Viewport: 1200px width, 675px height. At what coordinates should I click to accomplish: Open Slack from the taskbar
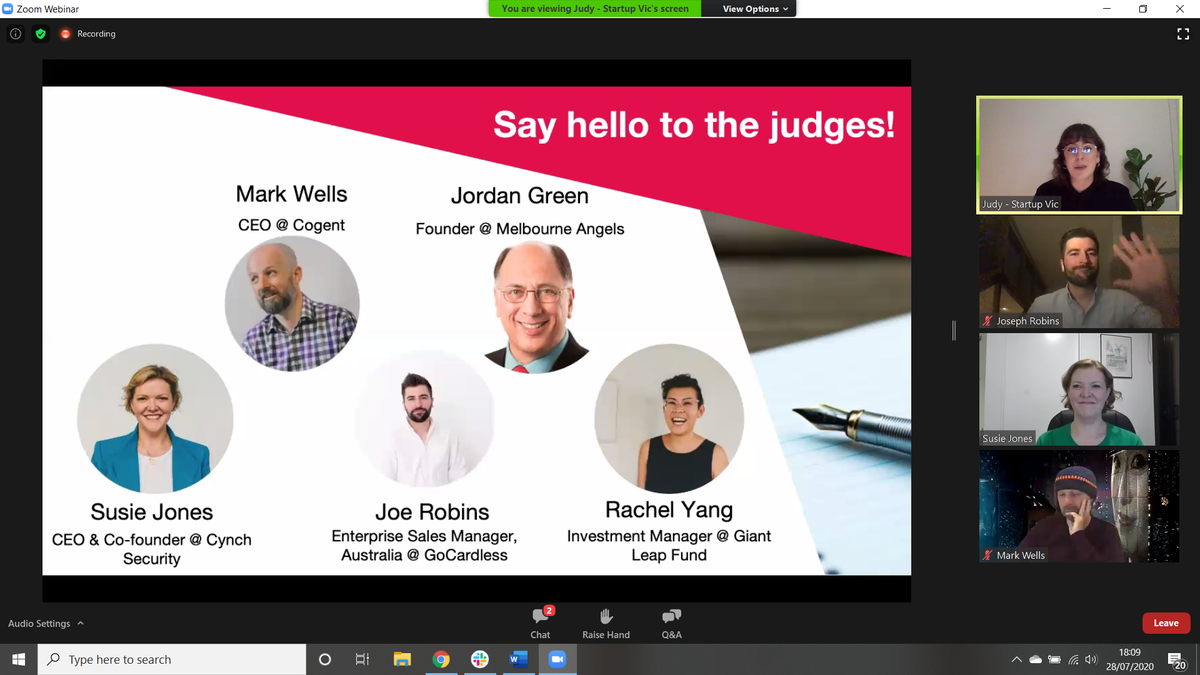click(480, 659)
